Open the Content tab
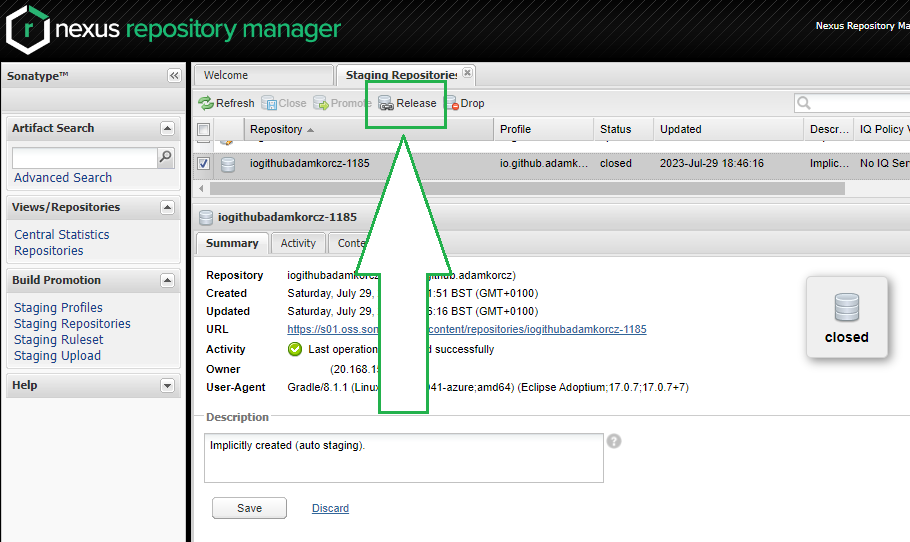The width and height of the screenshot is (910, 542). pyautogui.click(x=351, y=243)
